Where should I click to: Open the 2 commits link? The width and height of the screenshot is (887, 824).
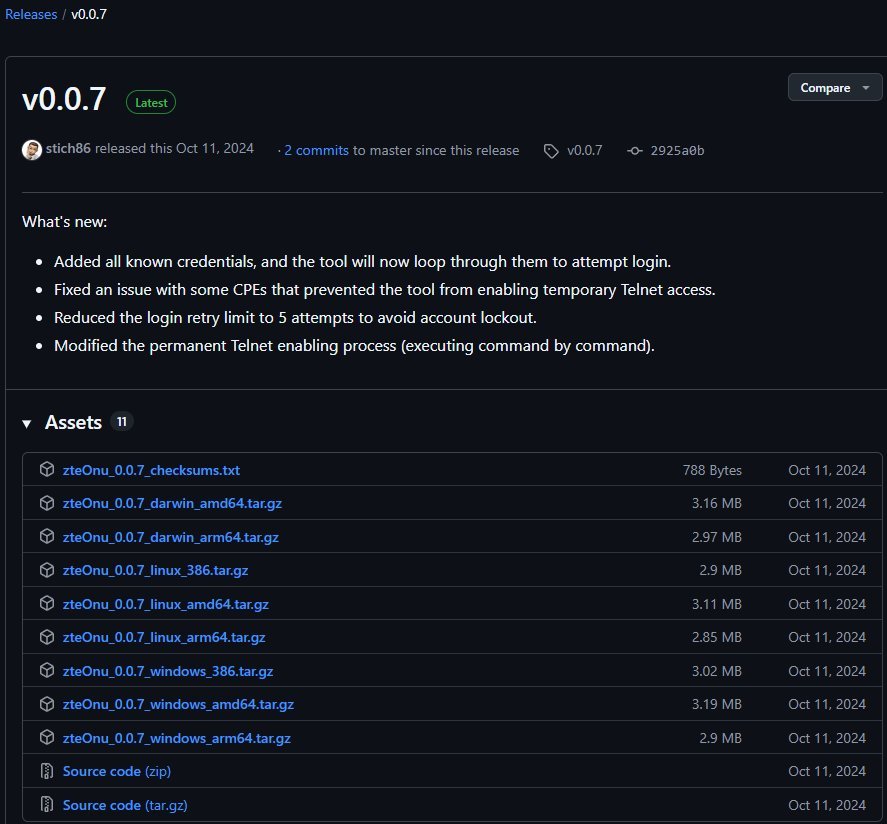pyautogui.click(x=316, y=150)
